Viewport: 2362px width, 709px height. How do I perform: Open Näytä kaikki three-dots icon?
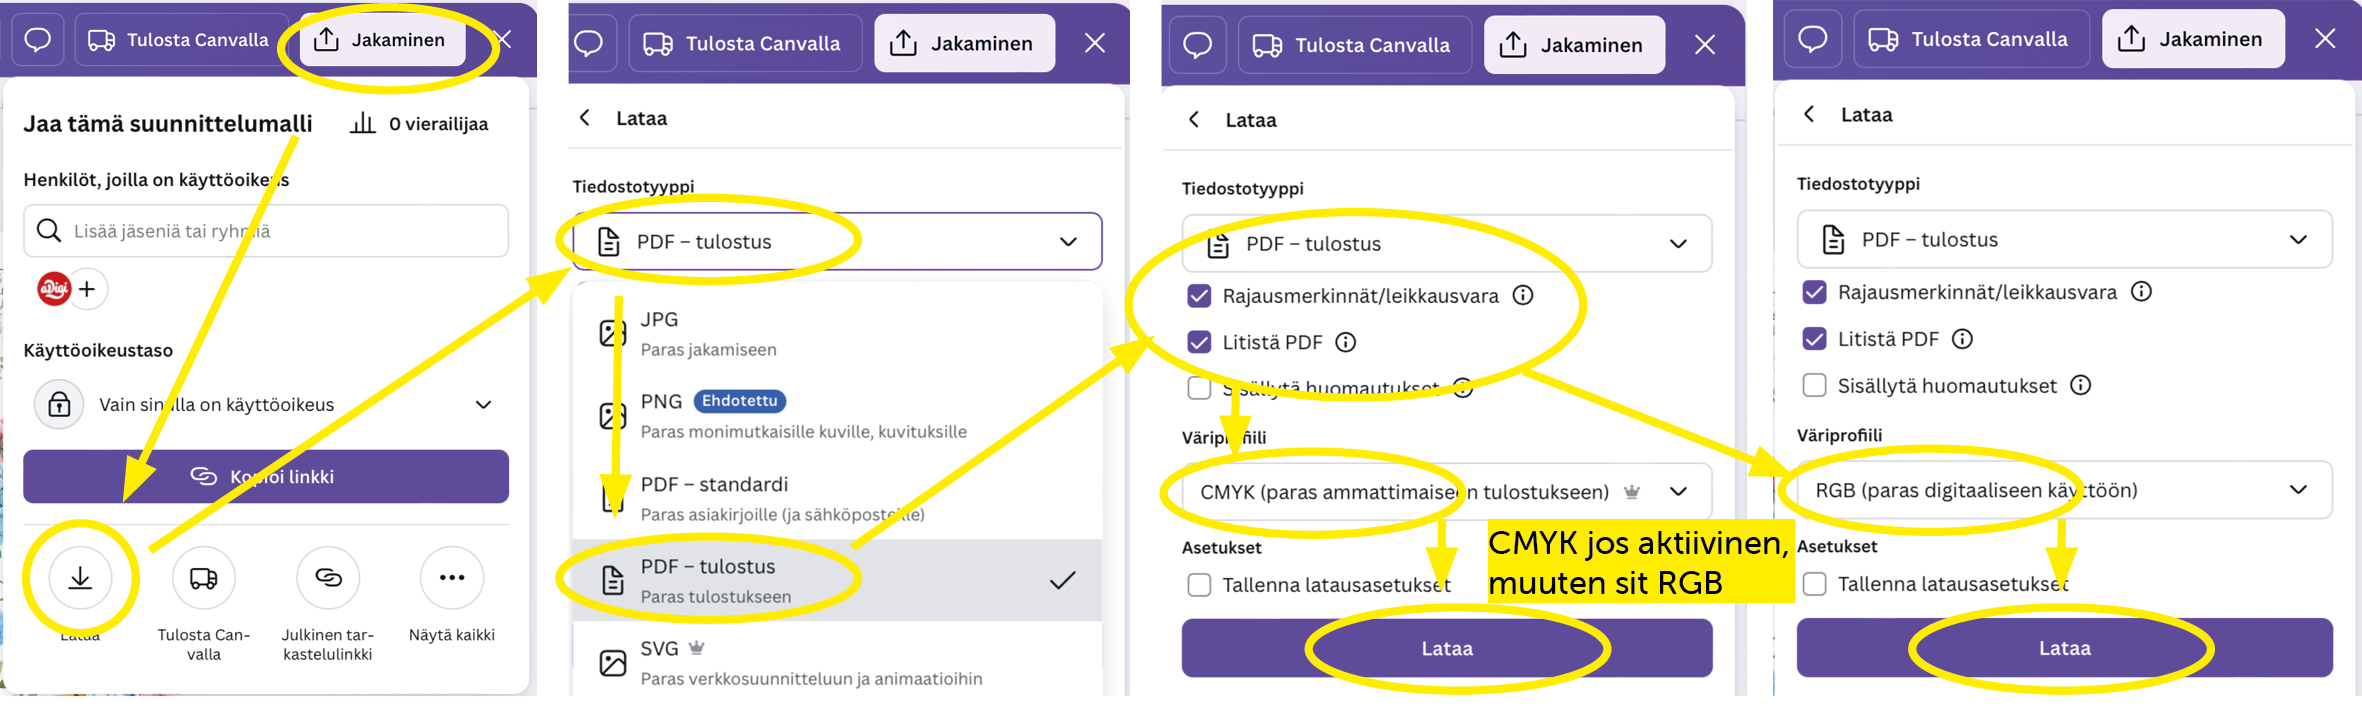point(452,578)
